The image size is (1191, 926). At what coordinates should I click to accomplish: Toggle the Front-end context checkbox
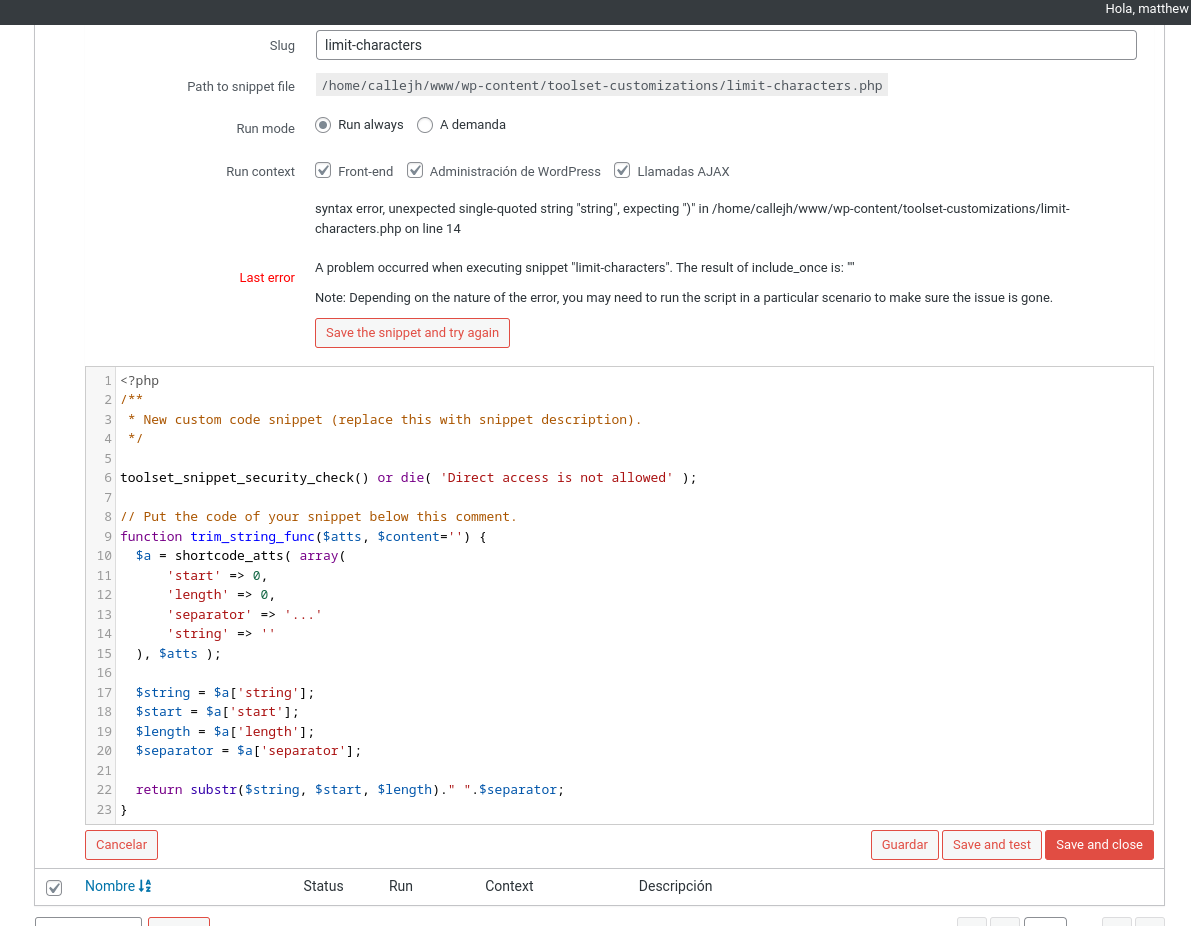[323, 170]
